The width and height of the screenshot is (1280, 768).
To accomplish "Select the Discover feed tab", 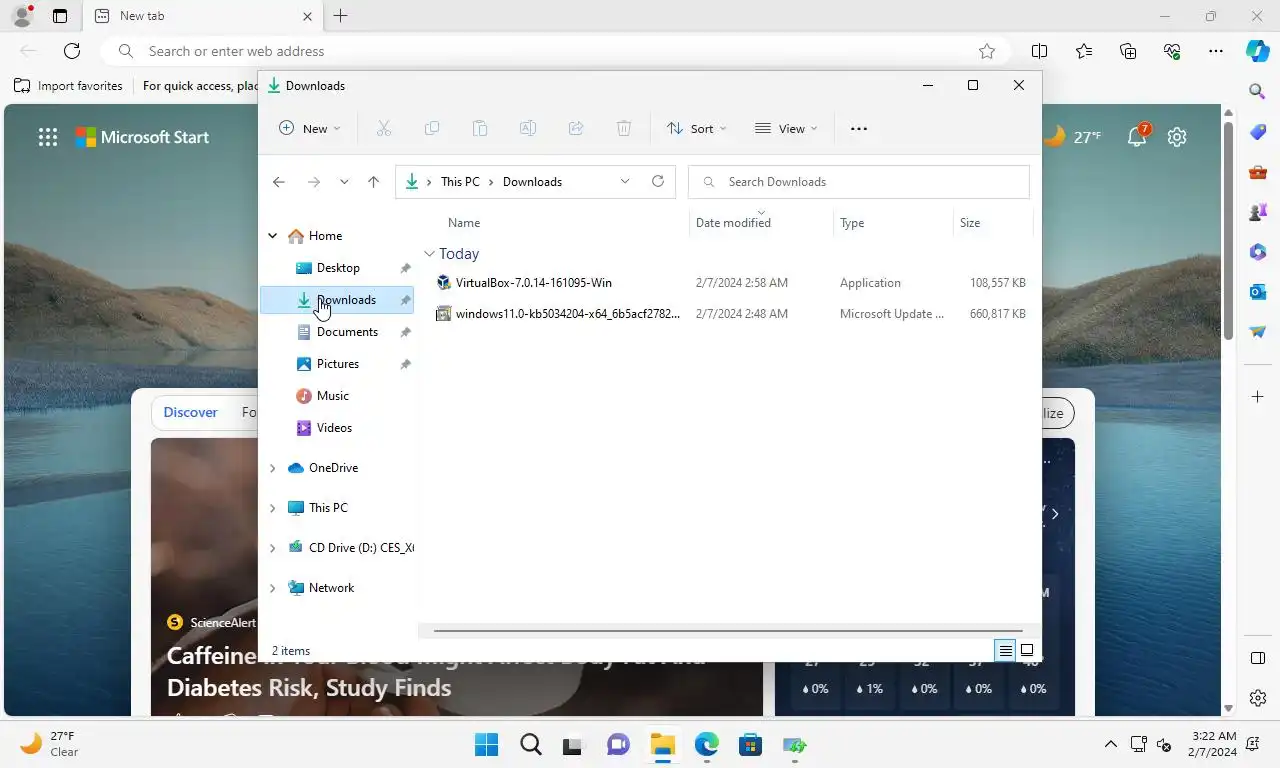I will (x=190, y=412).
